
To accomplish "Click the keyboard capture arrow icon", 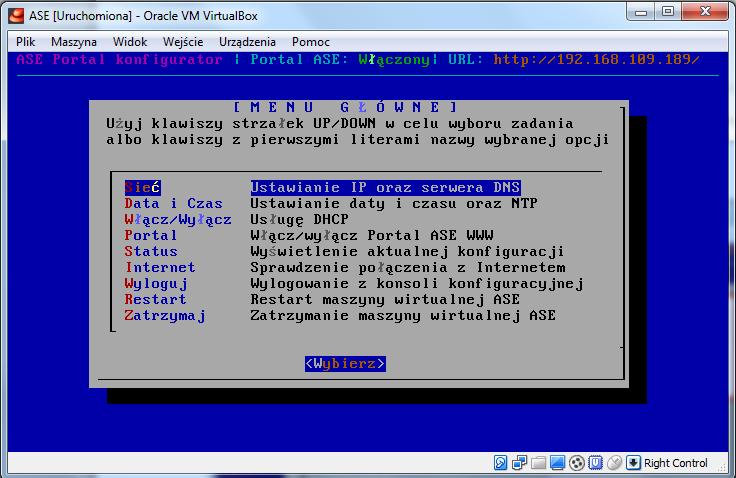I will point(633,463).
